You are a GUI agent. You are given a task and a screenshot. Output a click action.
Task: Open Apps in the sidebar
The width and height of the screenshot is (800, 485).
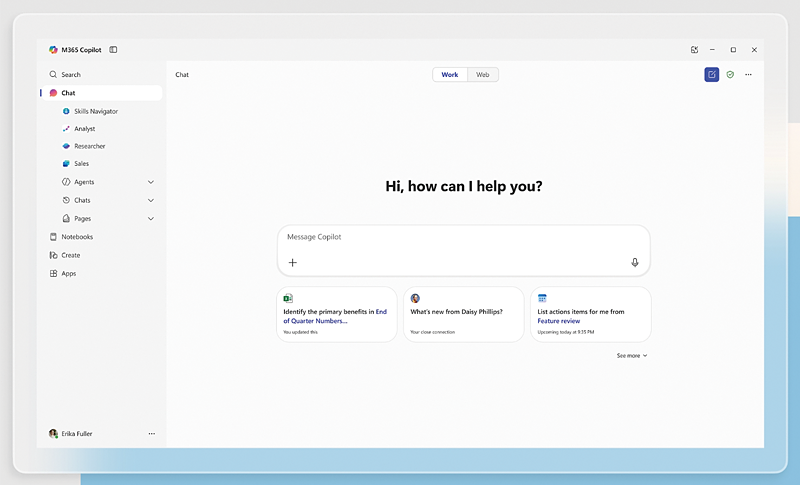coord(68,273)
